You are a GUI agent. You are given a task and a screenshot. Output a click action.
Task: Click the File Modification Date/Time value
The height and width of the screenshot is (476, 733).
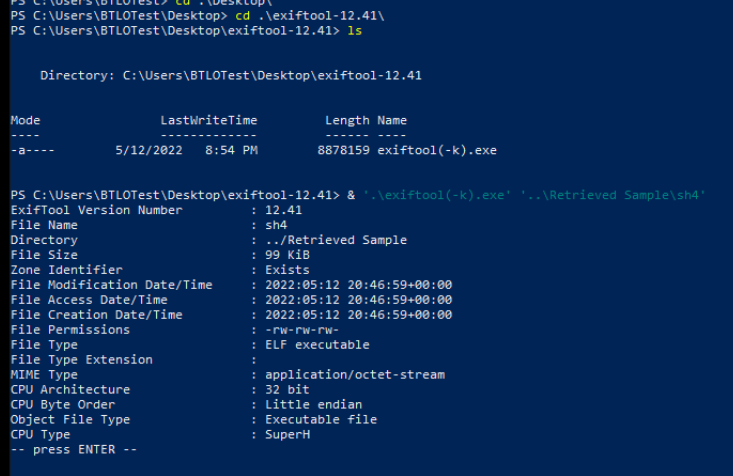point(358,285)
